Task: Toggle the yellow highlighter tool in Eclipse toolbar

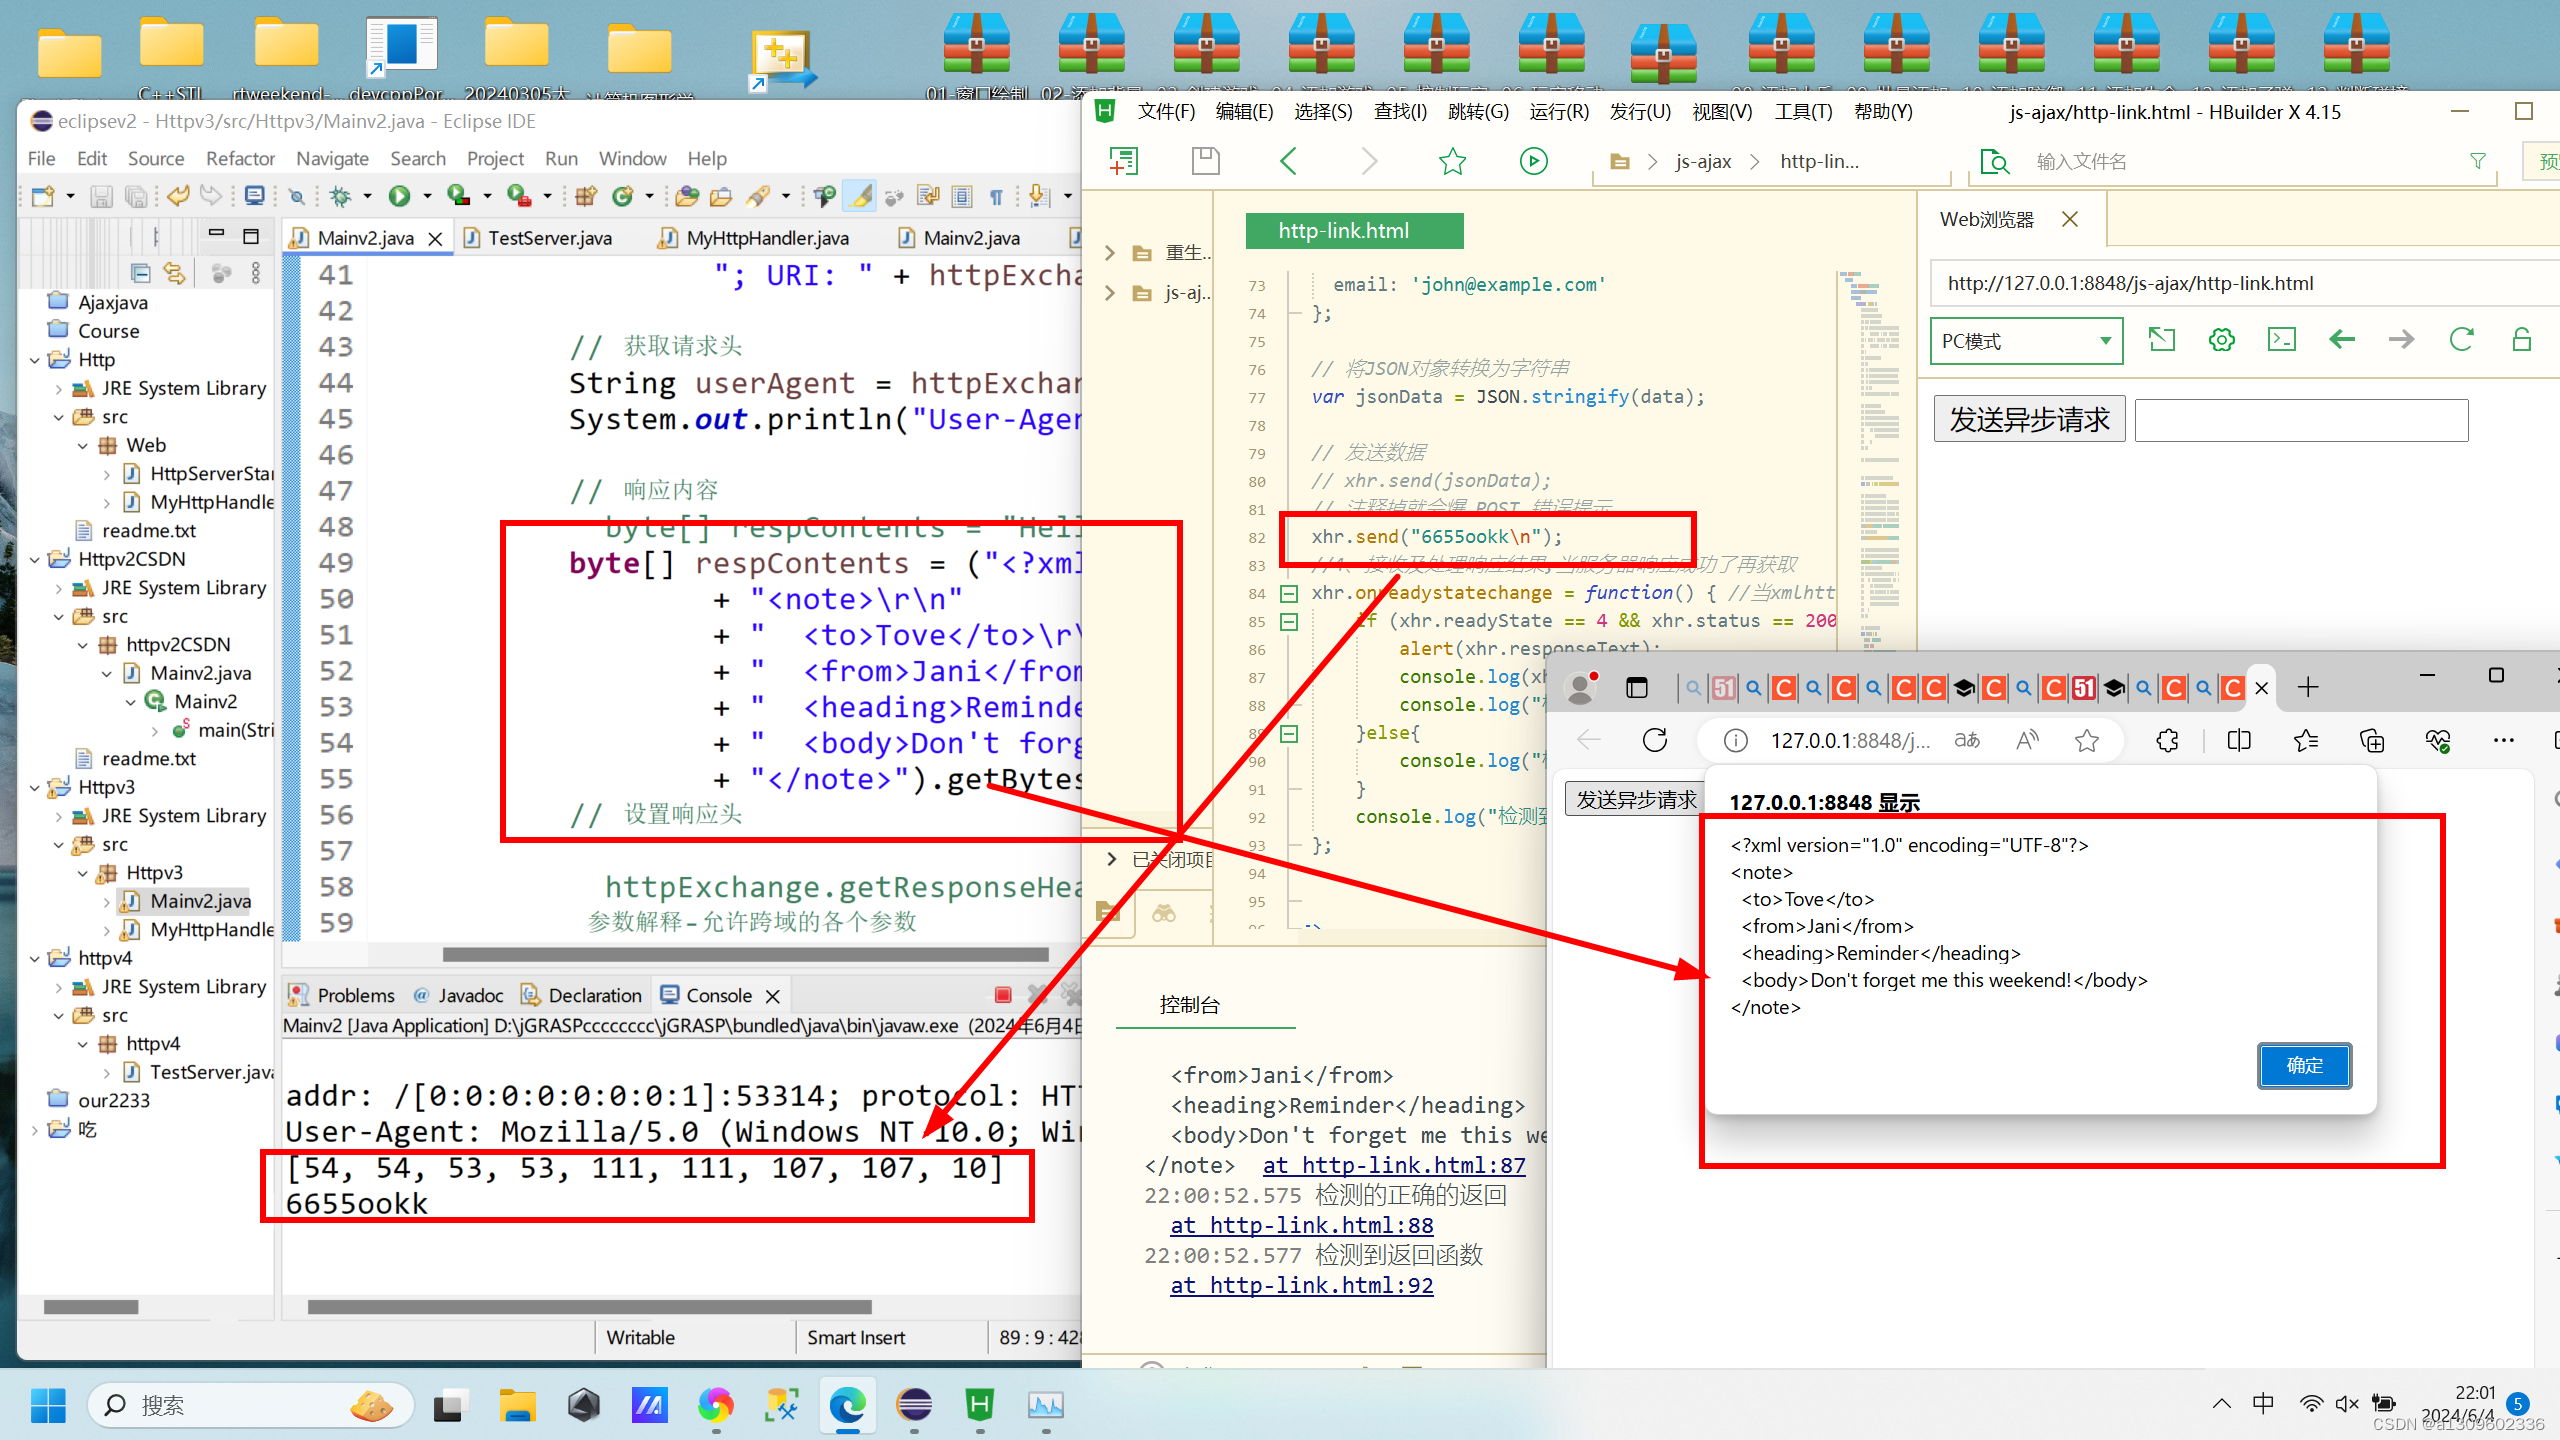Action: tap(860, 196)
